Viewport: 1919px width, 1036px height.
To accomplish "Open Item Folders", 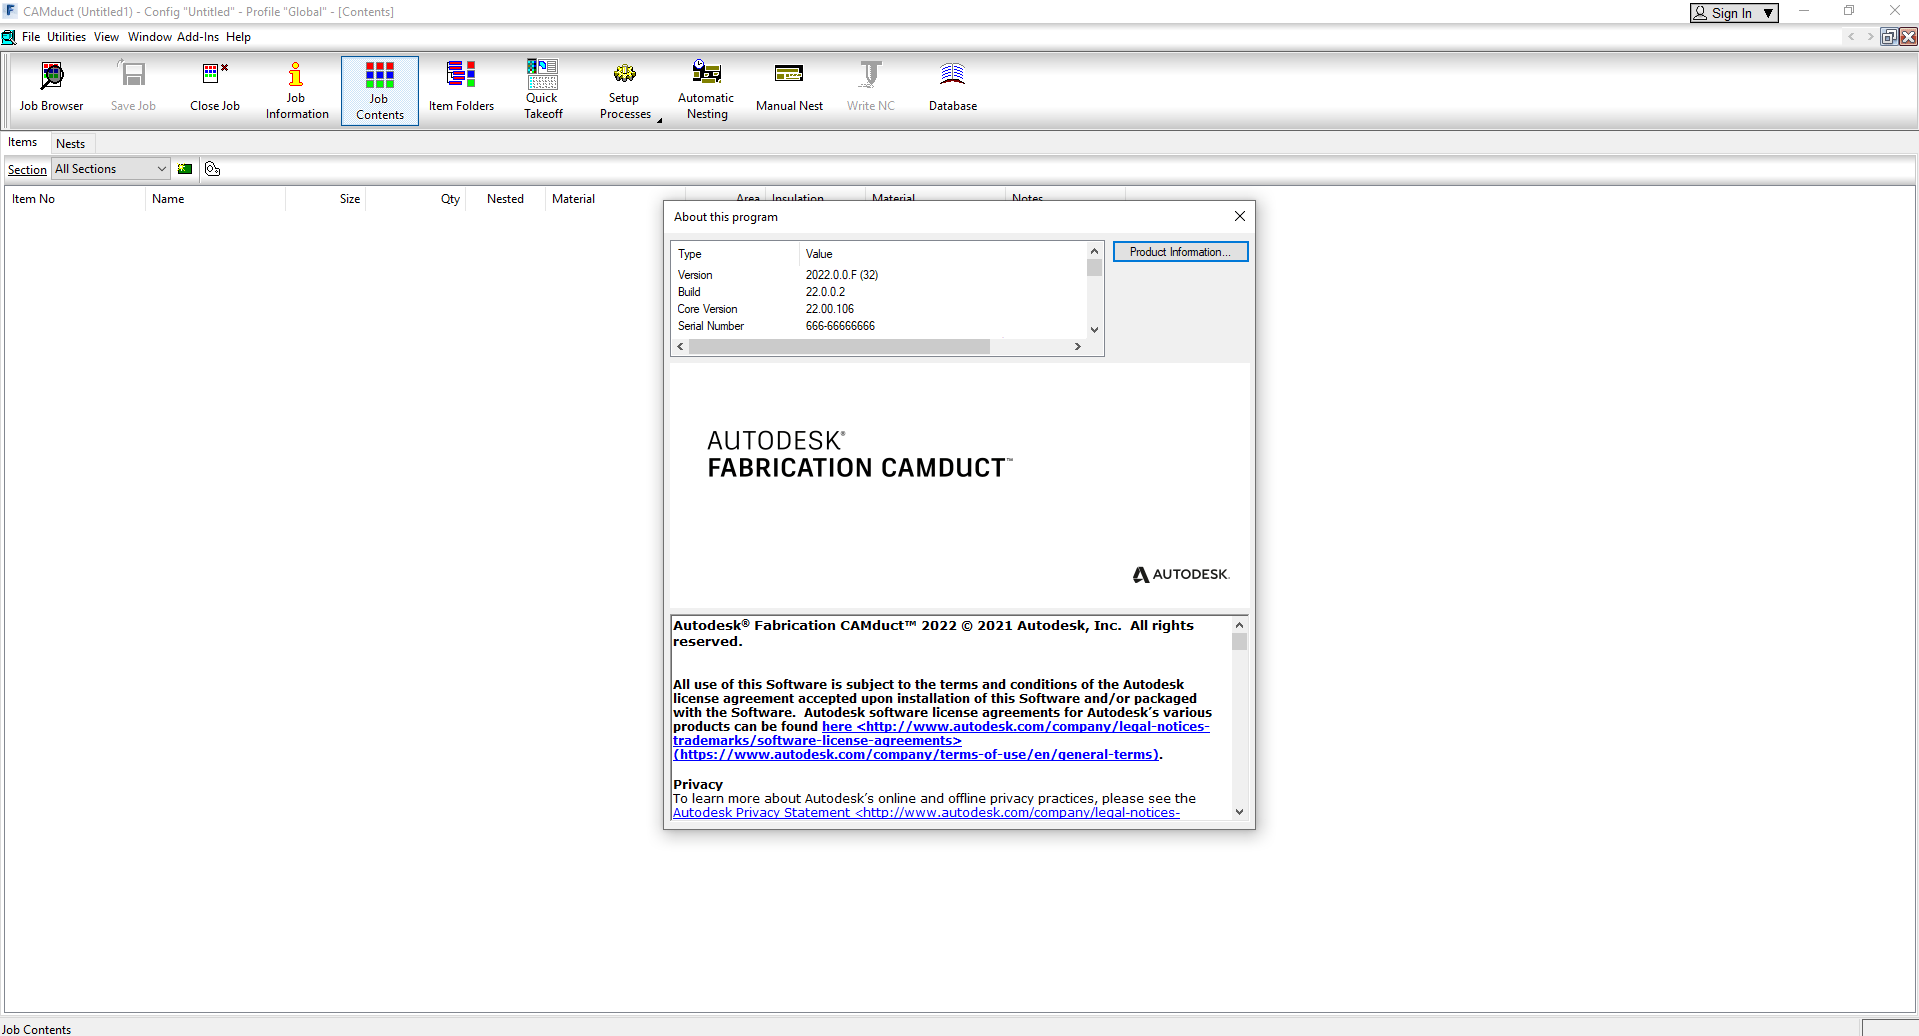I will coord(461,87).
